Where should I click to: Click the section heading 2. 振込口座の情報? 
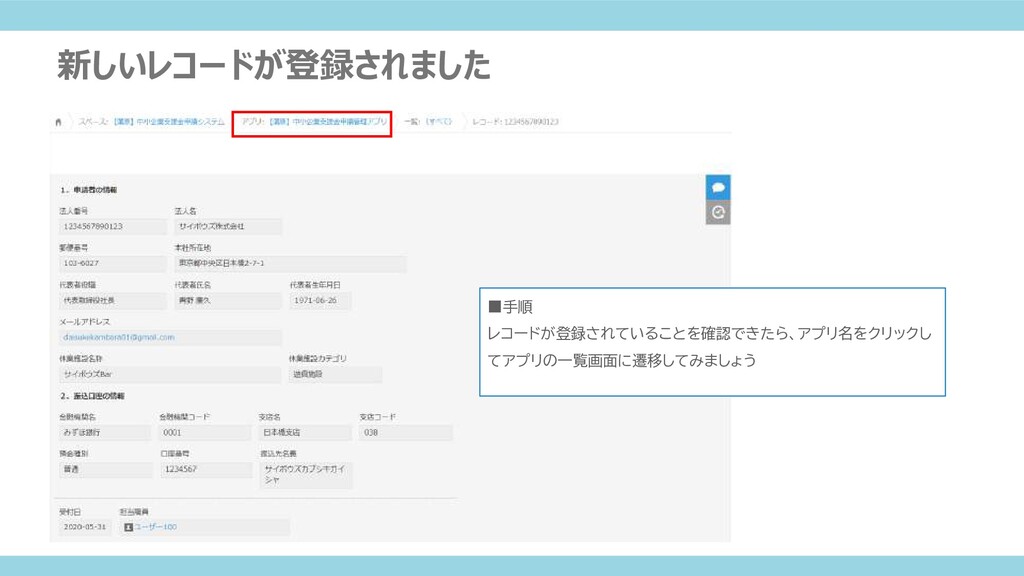coord(92,396)
